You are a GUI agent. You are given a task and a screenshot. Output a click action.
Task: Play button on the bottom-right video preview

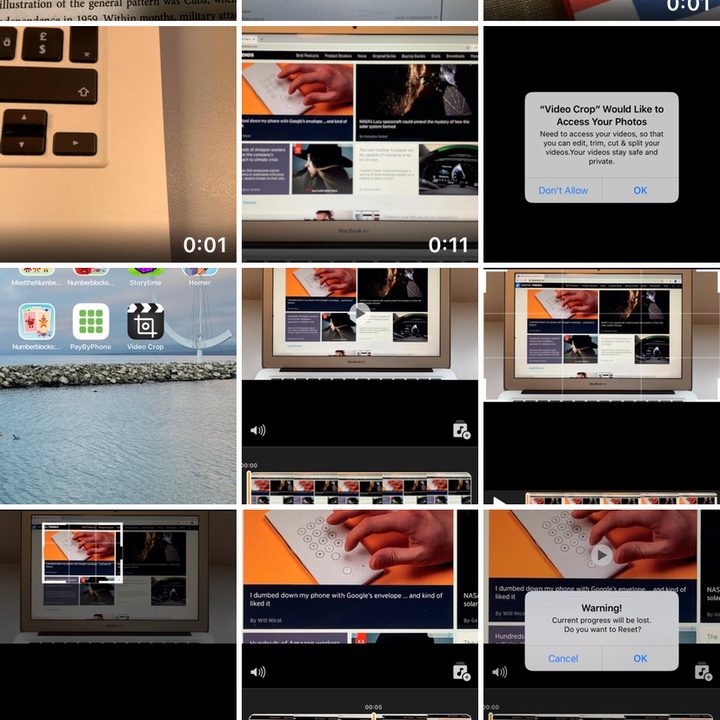[601, 555]
